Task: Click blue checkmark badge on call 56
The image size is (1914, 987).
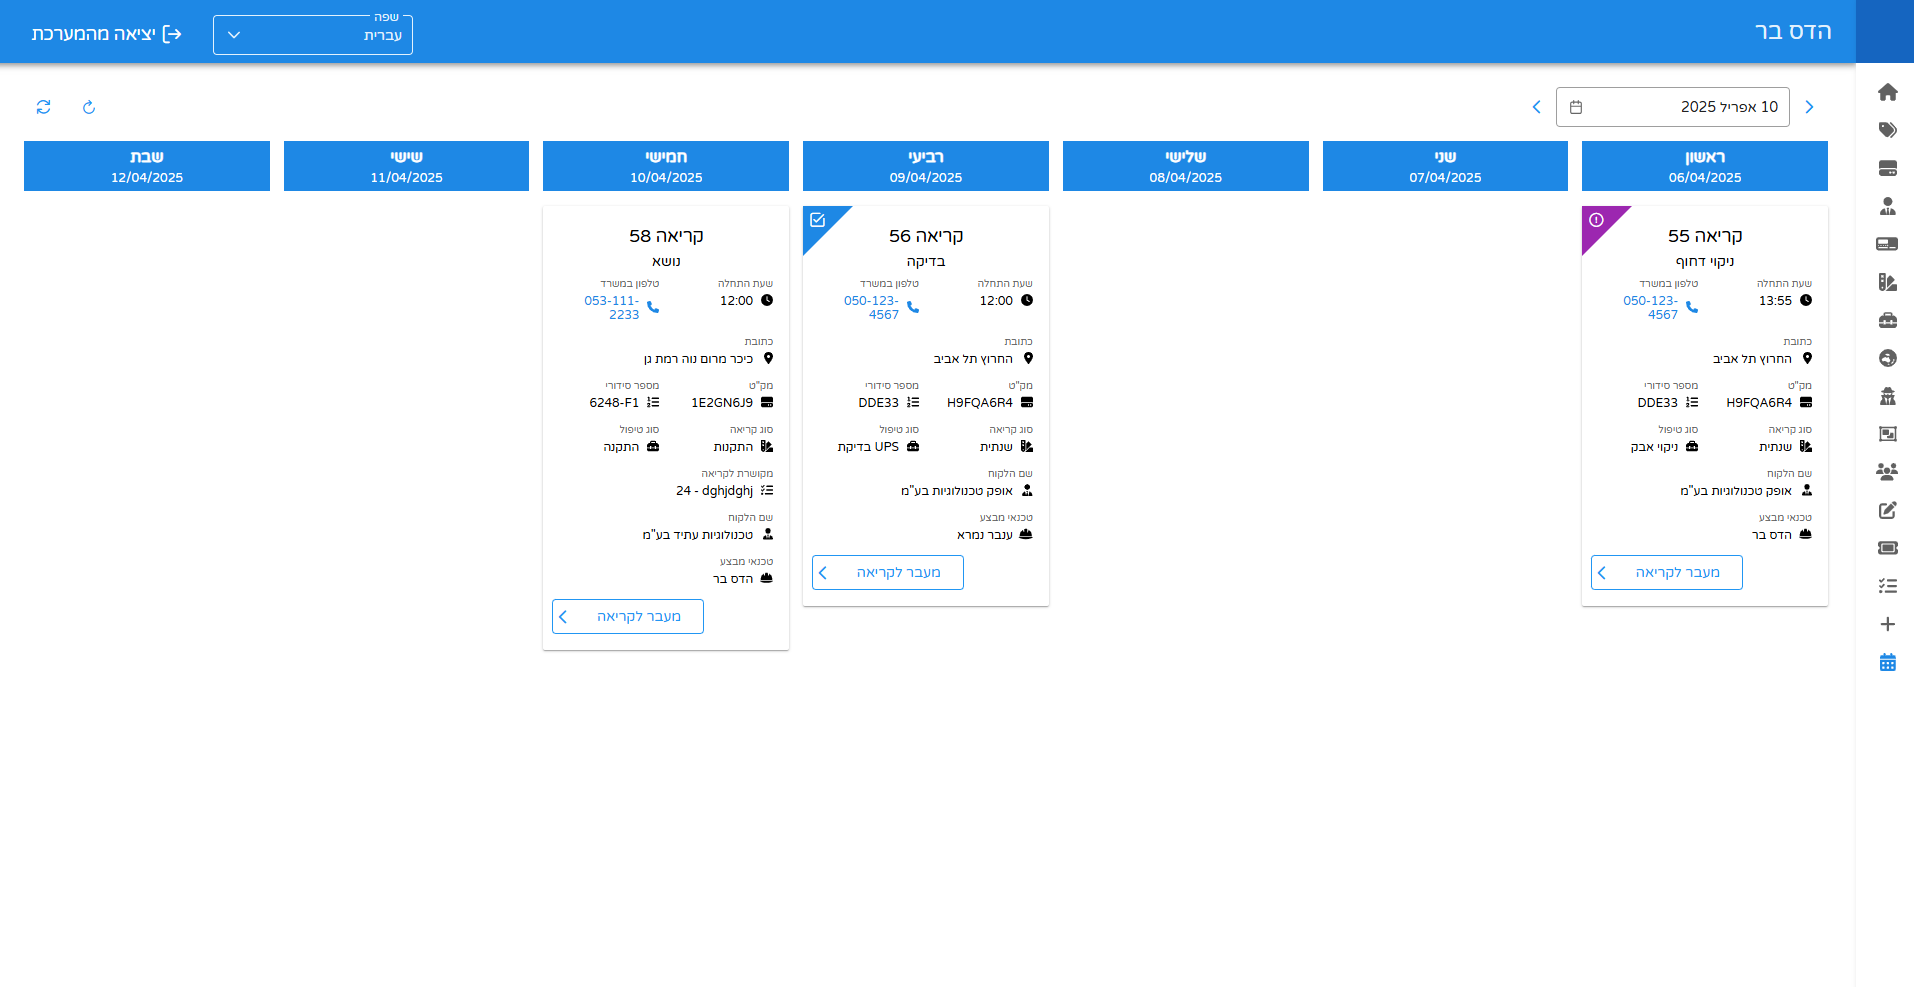Action: pos(817,220)
